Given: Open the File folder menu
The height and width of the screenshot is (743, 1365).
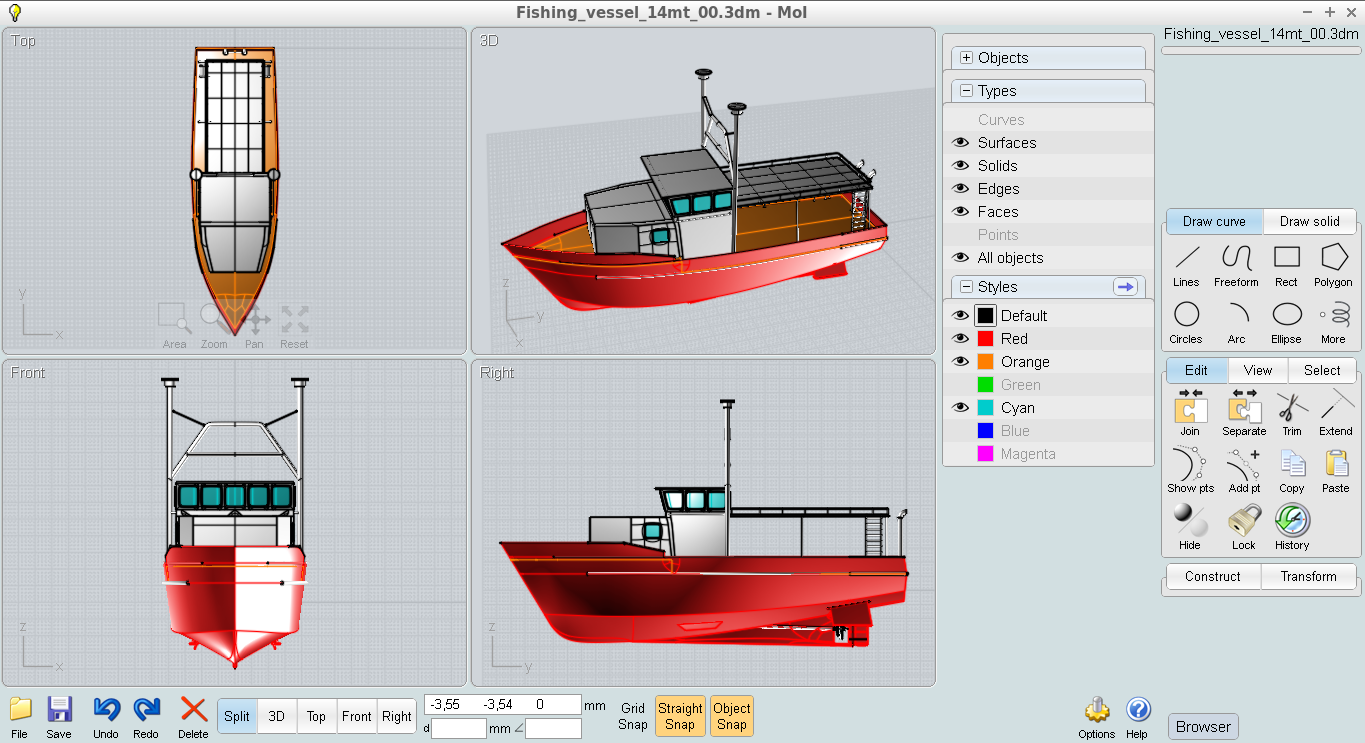Looking at the screenshot, I should 20,717.
